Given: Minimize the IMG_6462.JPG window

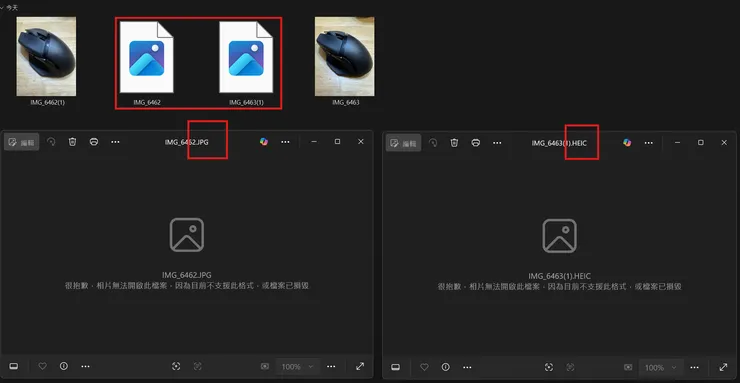Looking at the screenshot, I should pyautogui.click(x=314, y=142).
